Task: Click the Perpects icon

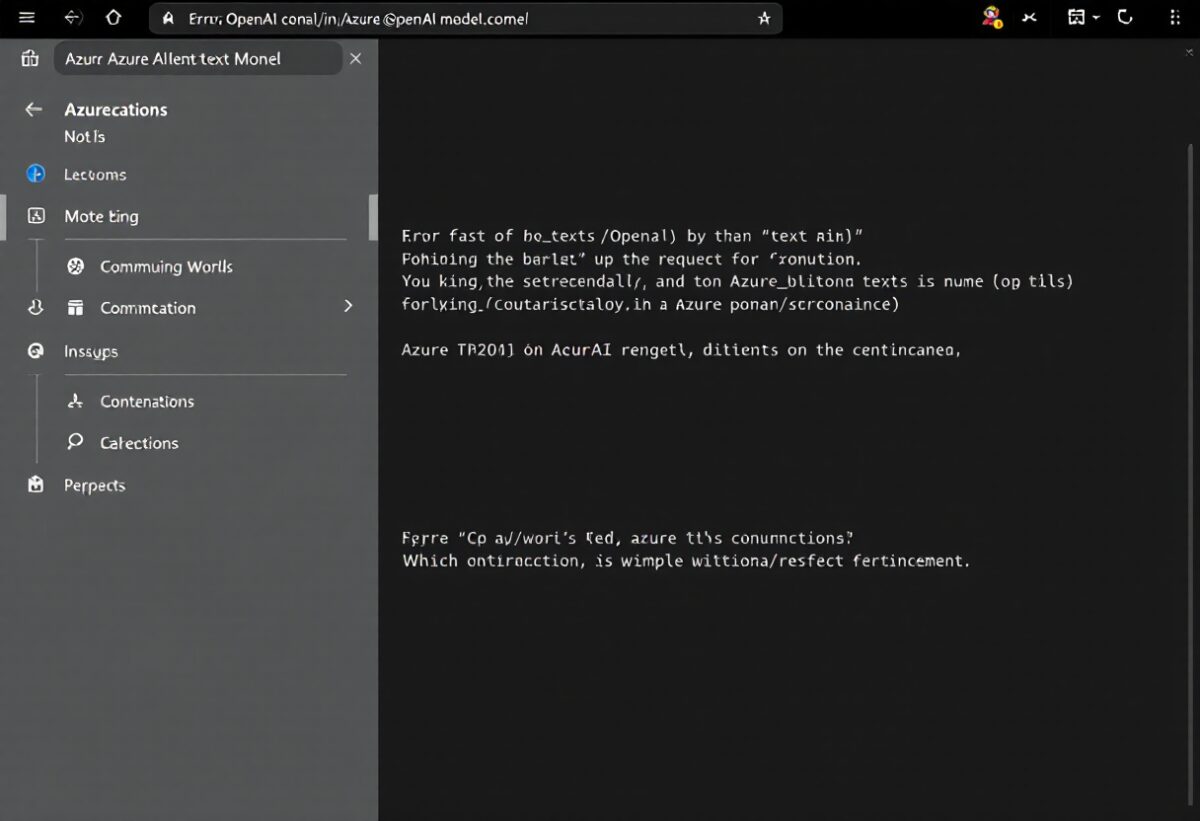Action: pyautogui.click(x=36, y=485)
